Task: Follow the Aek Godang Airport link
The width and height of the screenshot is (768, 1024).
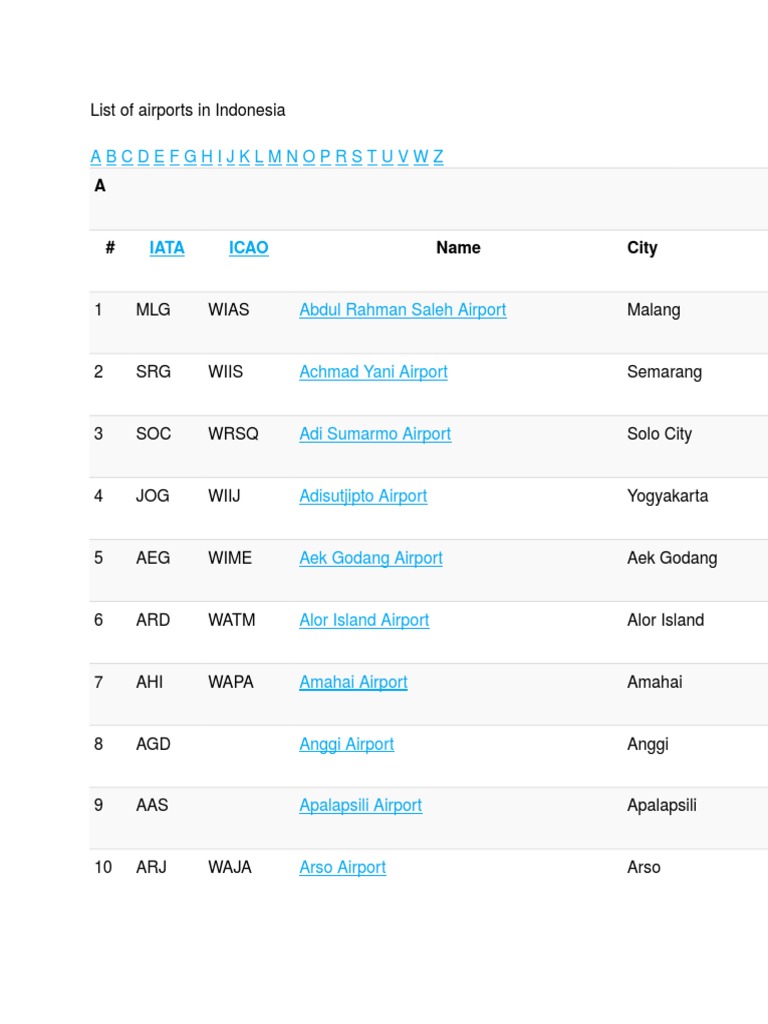Action: pos(370,558)
